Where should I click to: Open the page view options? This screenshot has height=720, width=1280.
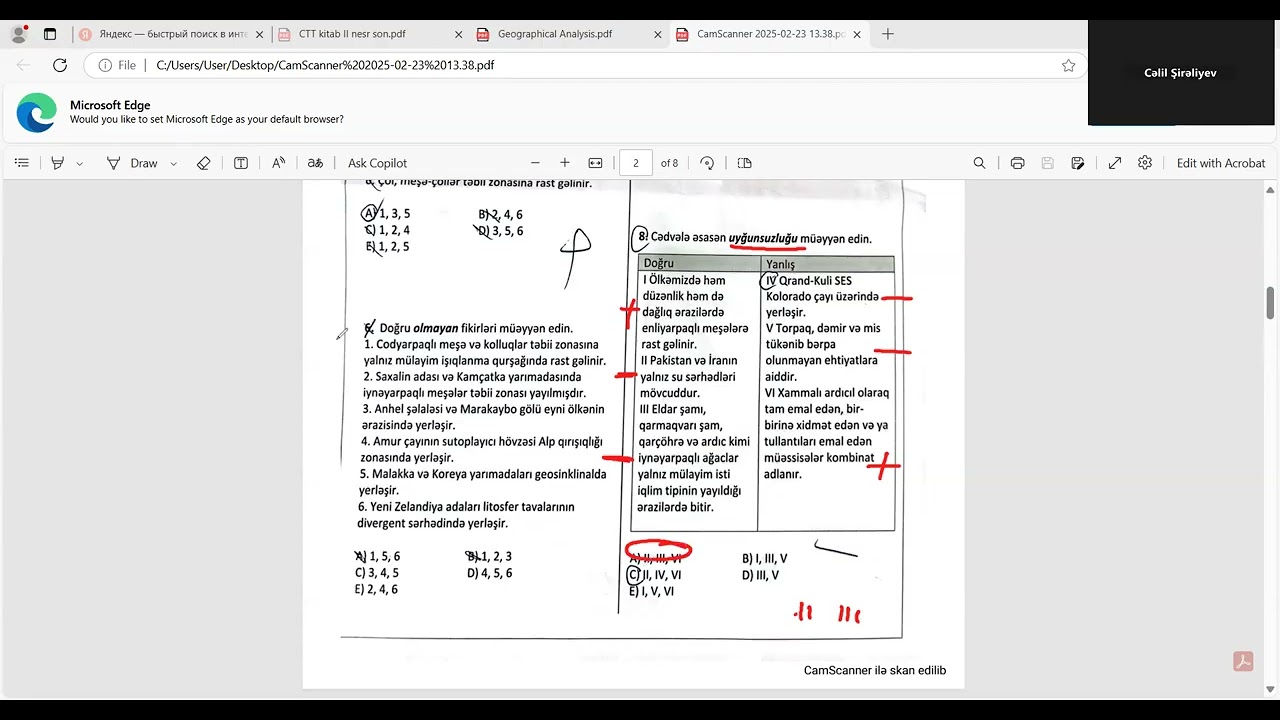pos(744,163)
